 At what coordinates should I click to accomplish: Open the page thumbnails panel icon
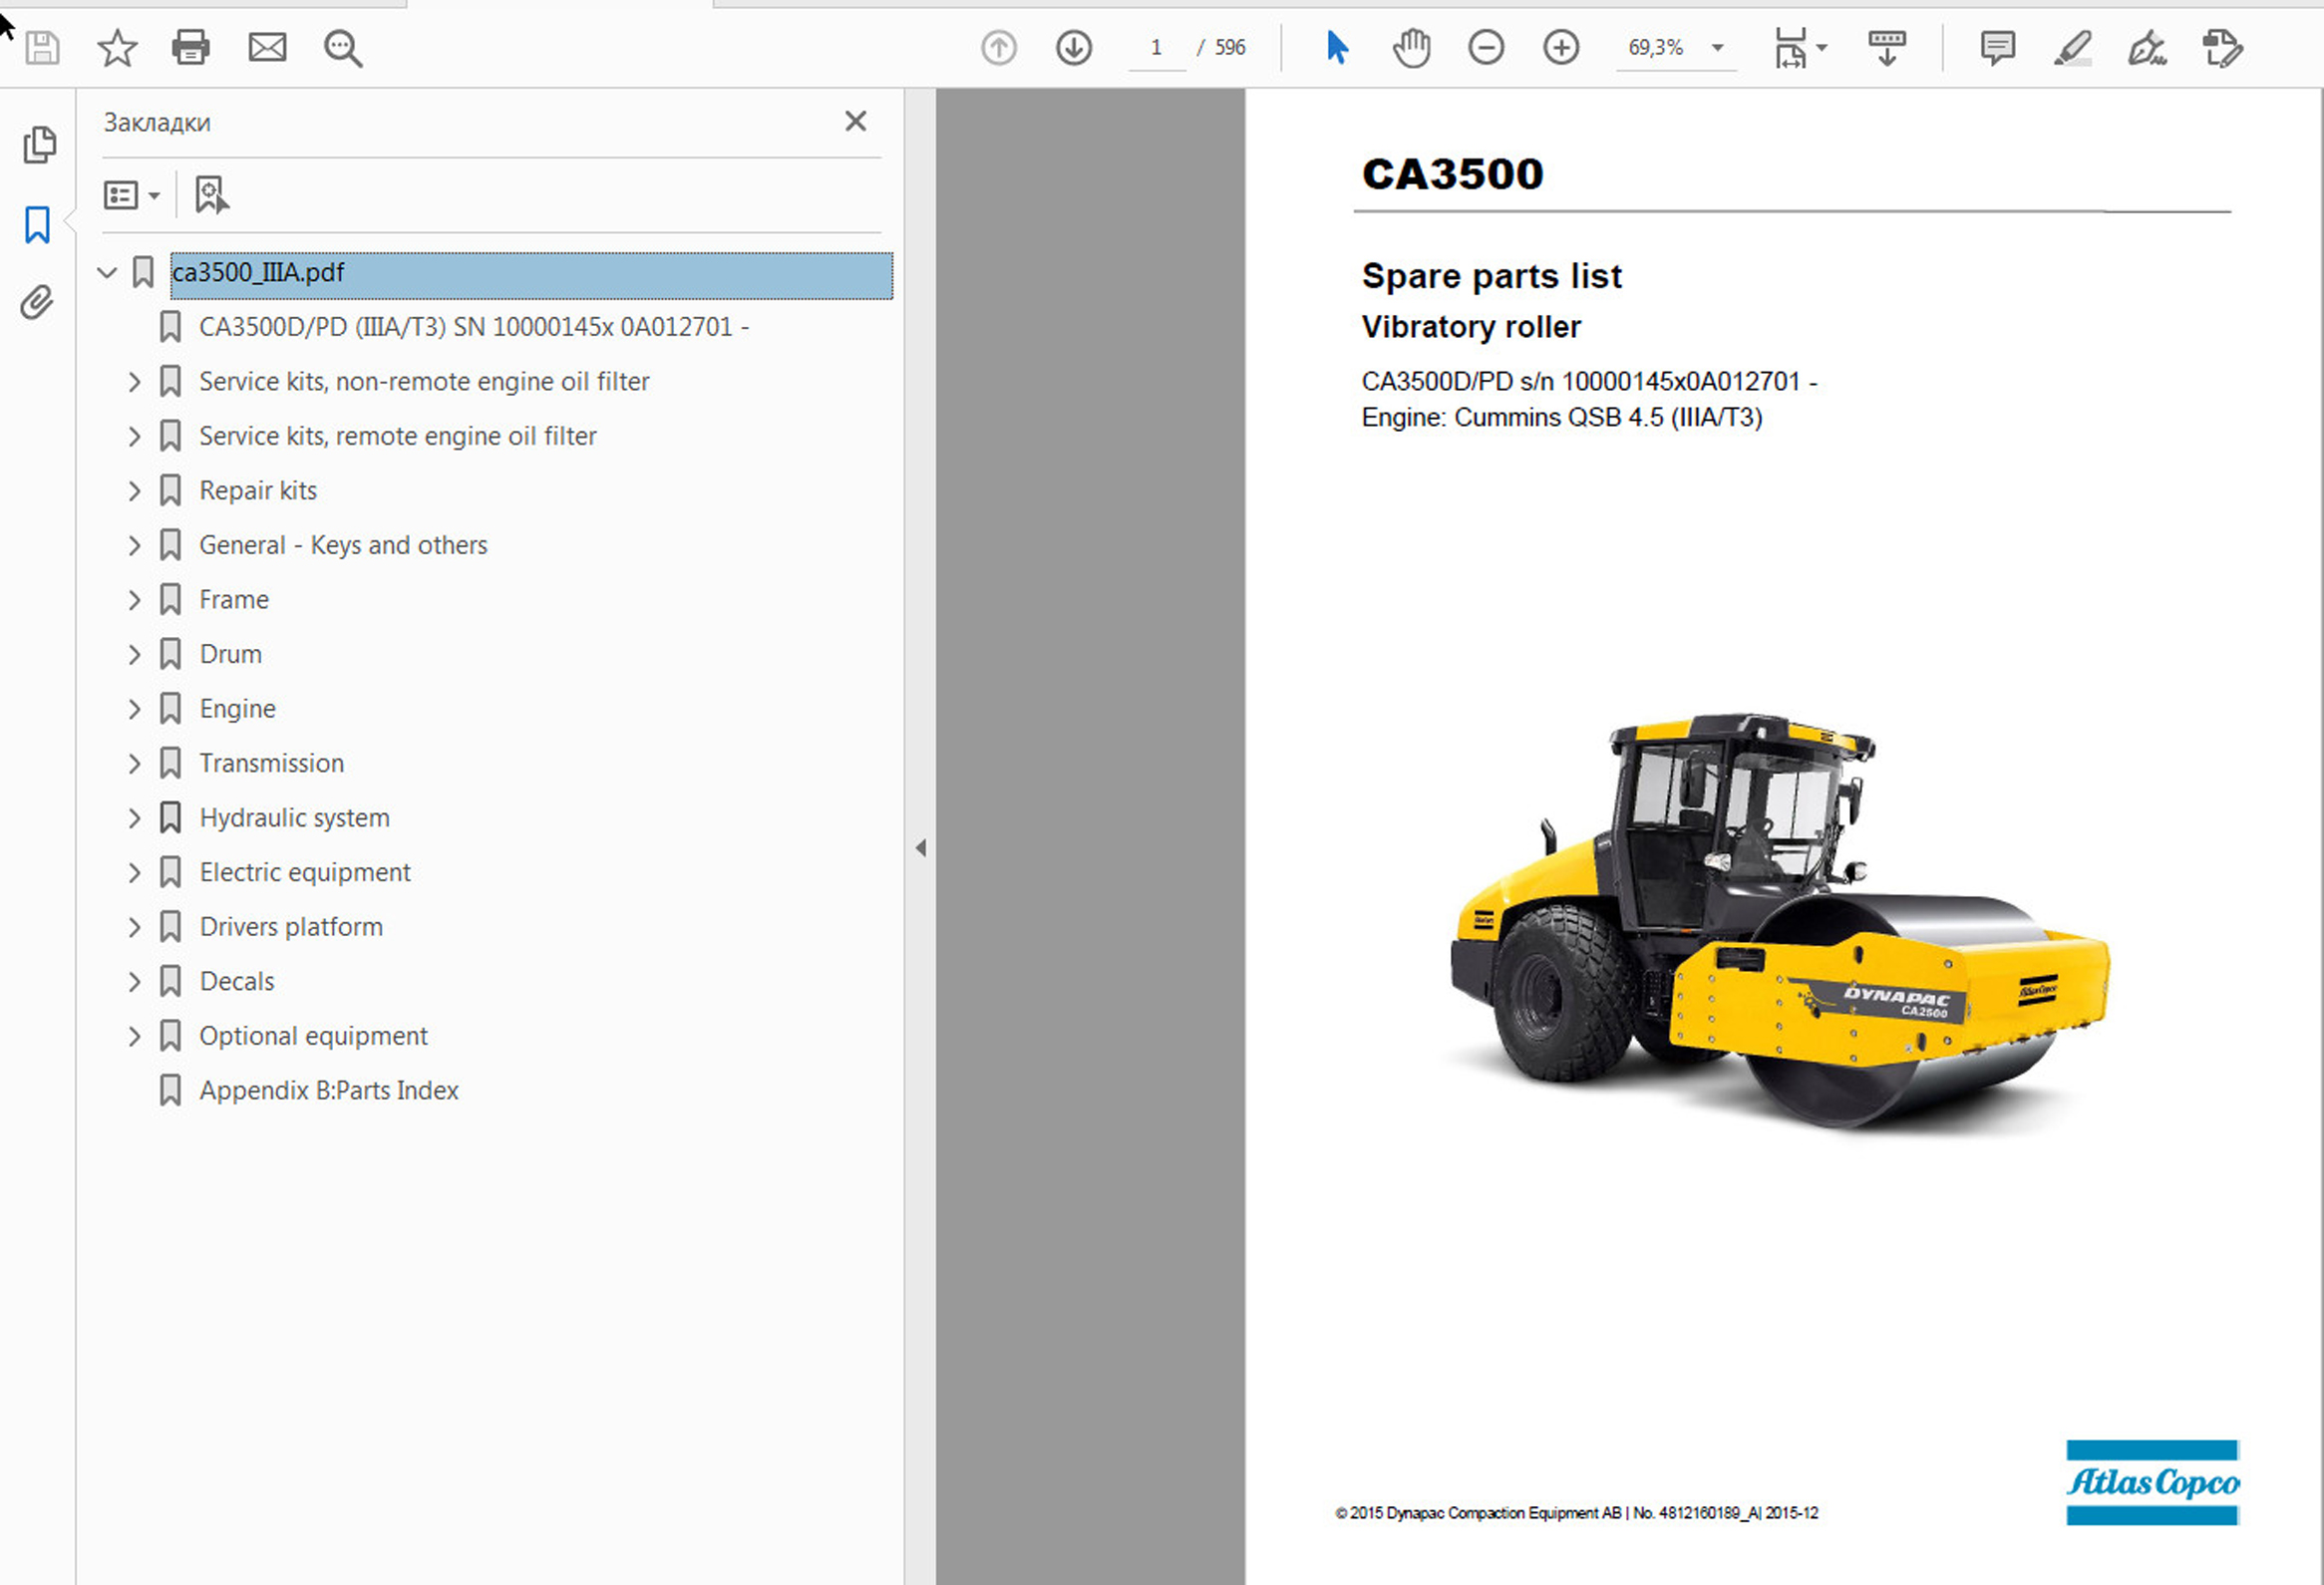coord(39,145)
